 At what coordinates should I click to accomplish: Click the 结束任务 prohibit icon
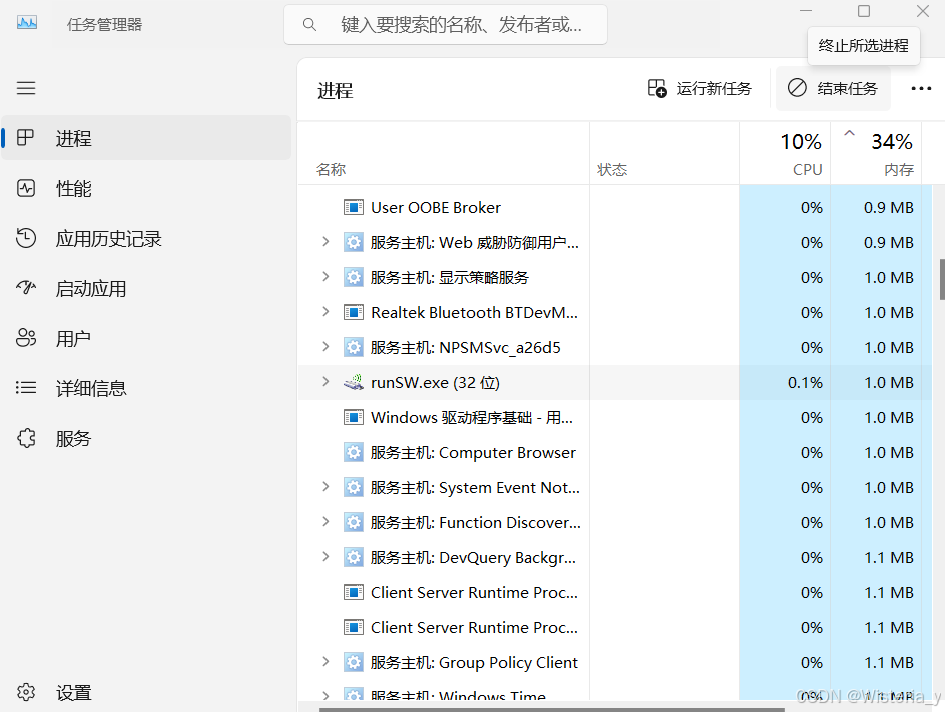(x=797, y=88)
